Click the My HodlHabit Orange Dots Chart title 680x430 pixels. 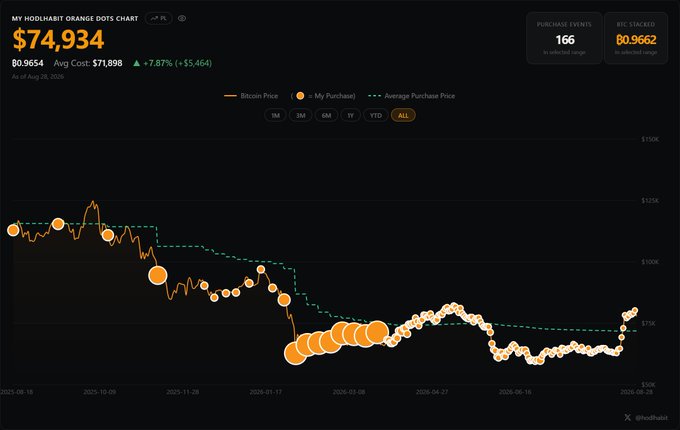(75, 19)
